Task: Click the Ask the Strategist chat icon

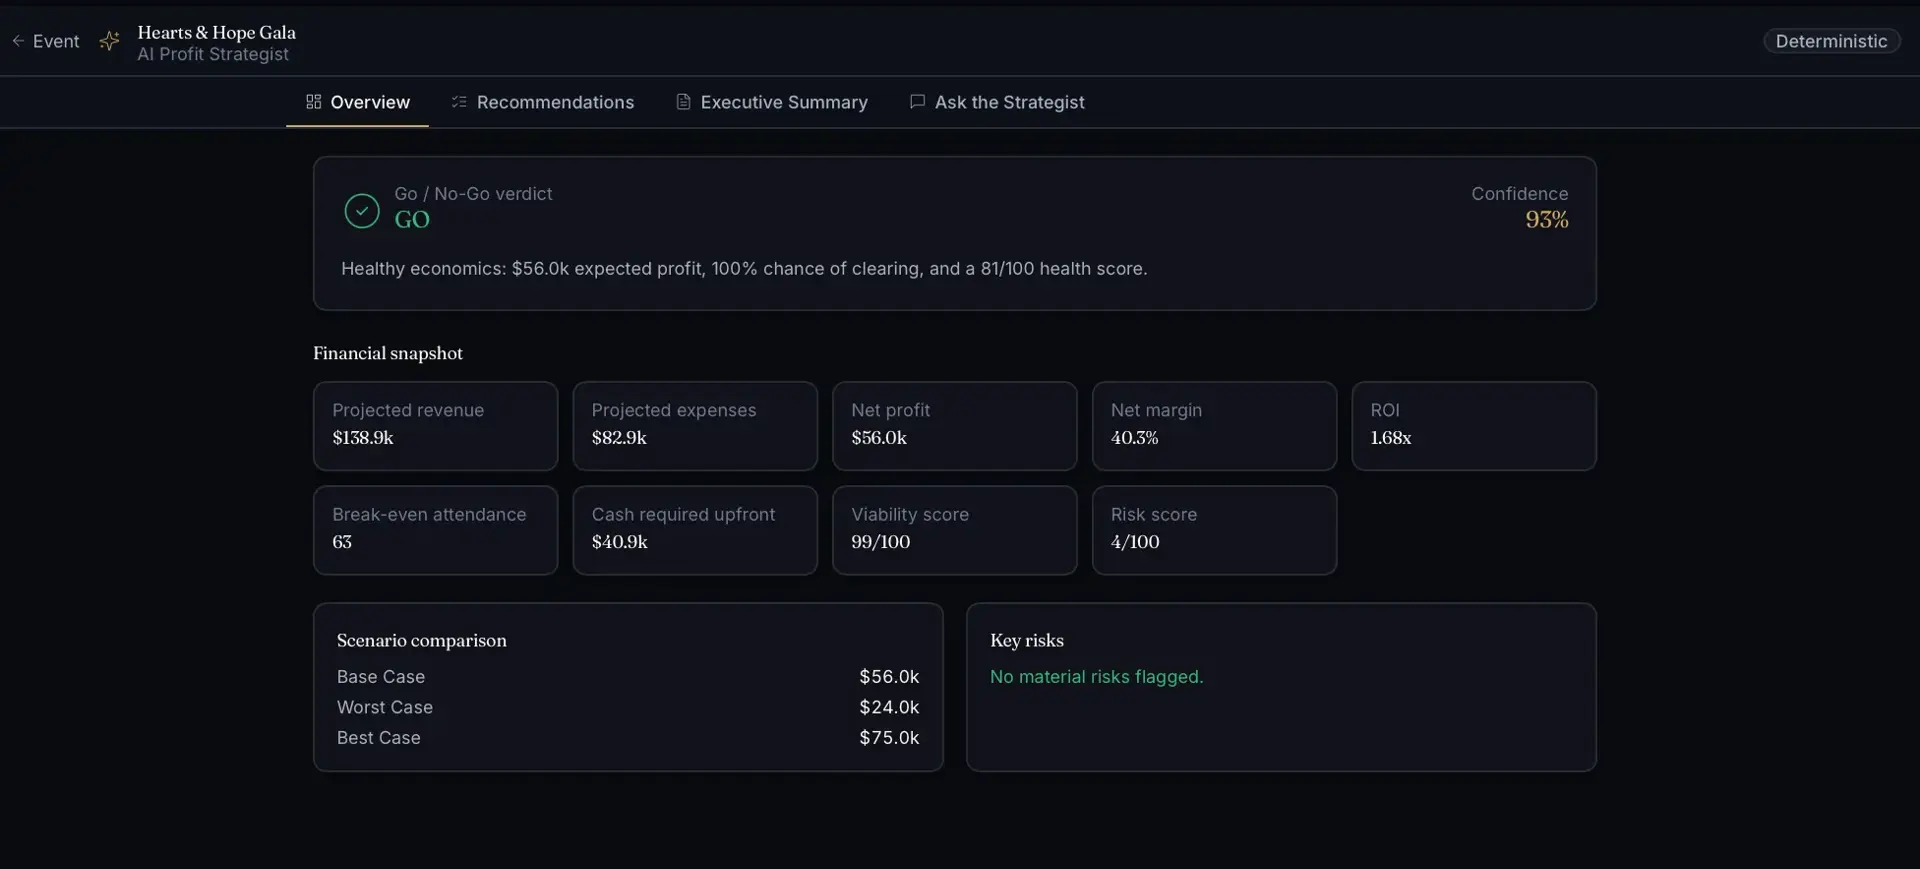Action: [x=917, y=102]
